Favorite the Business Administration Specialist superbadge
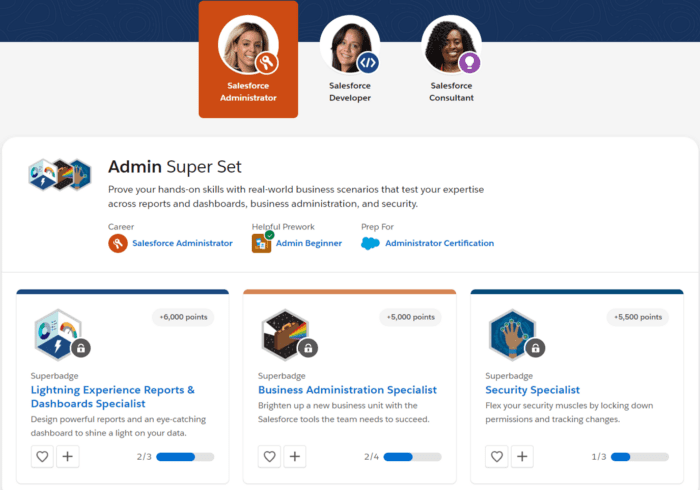Screen dimensions: 700x490 coord(269,457)
